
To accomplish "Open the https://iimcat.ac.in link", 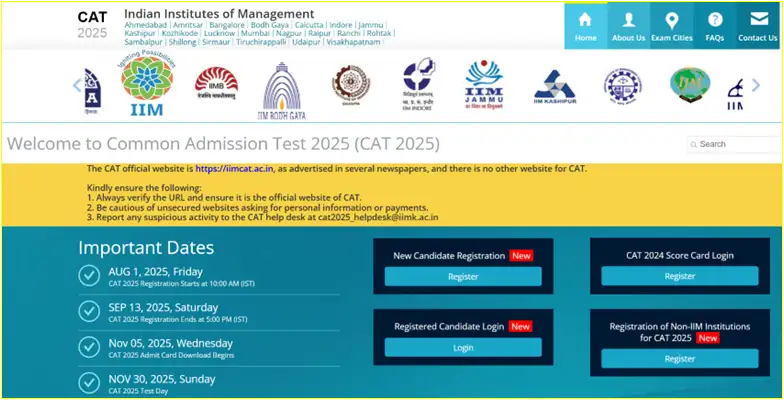I will [234, 169].
